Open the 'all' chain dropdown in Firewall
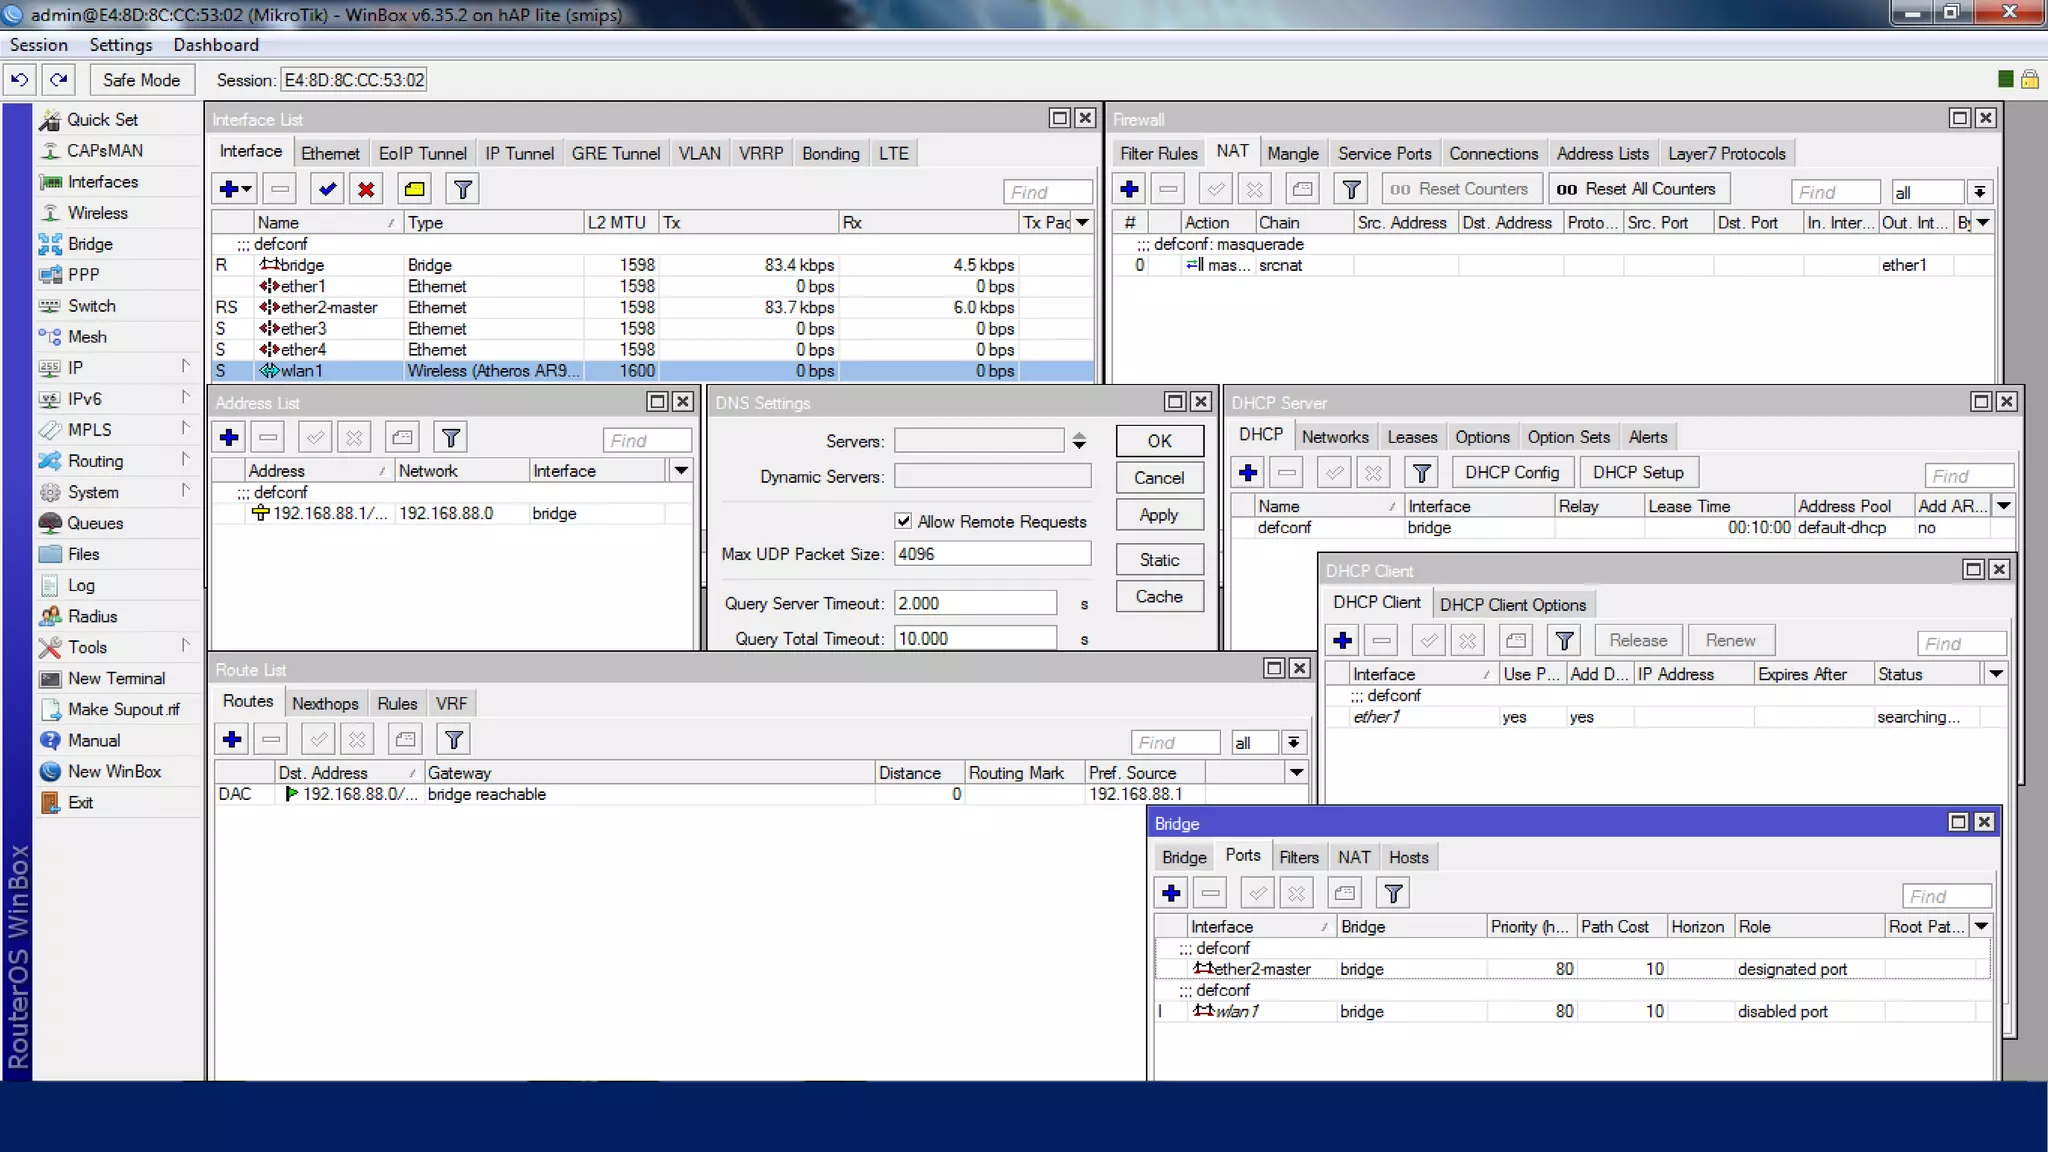Image resolution: width=2048 pixels, height=1152 pixels. click(1979, 192)
